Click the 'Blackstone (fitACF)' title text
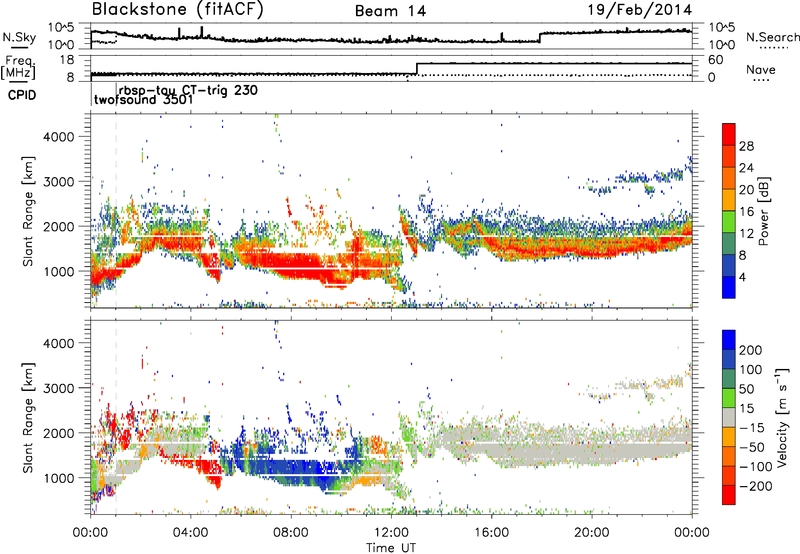The height and width of the screenshot is (554, 800). (x=177, y=10)
